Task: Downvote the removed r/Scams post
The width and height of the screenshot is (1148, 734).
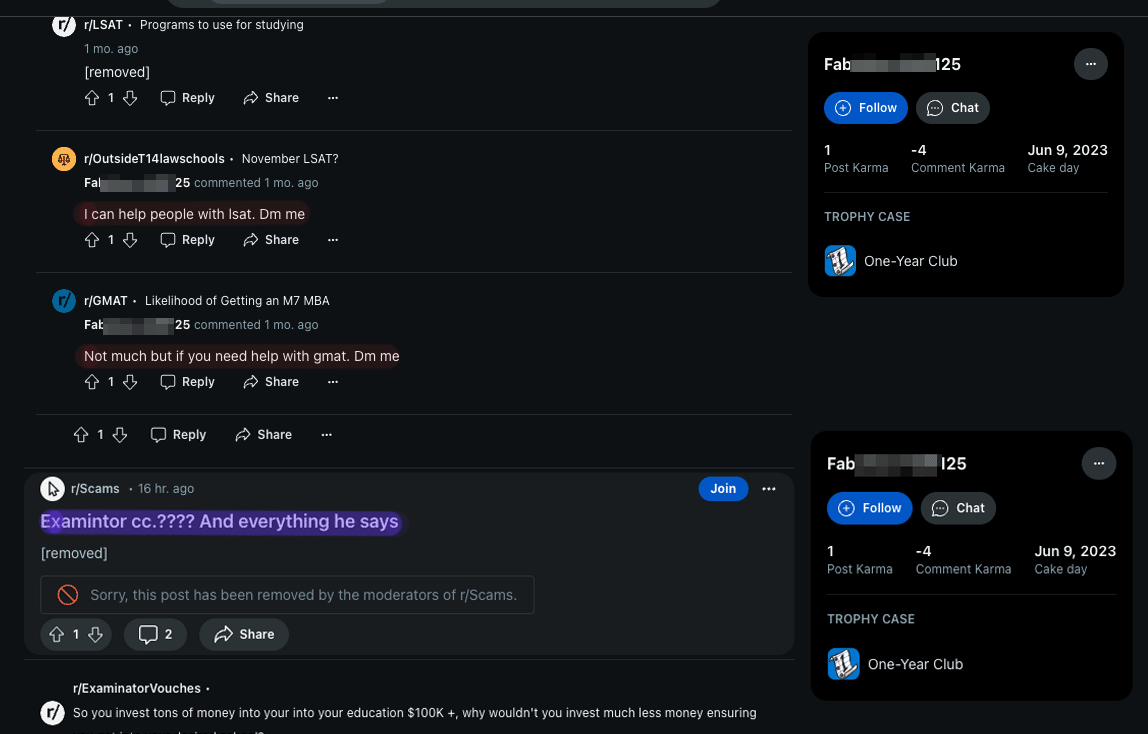Action: (95, 634)
